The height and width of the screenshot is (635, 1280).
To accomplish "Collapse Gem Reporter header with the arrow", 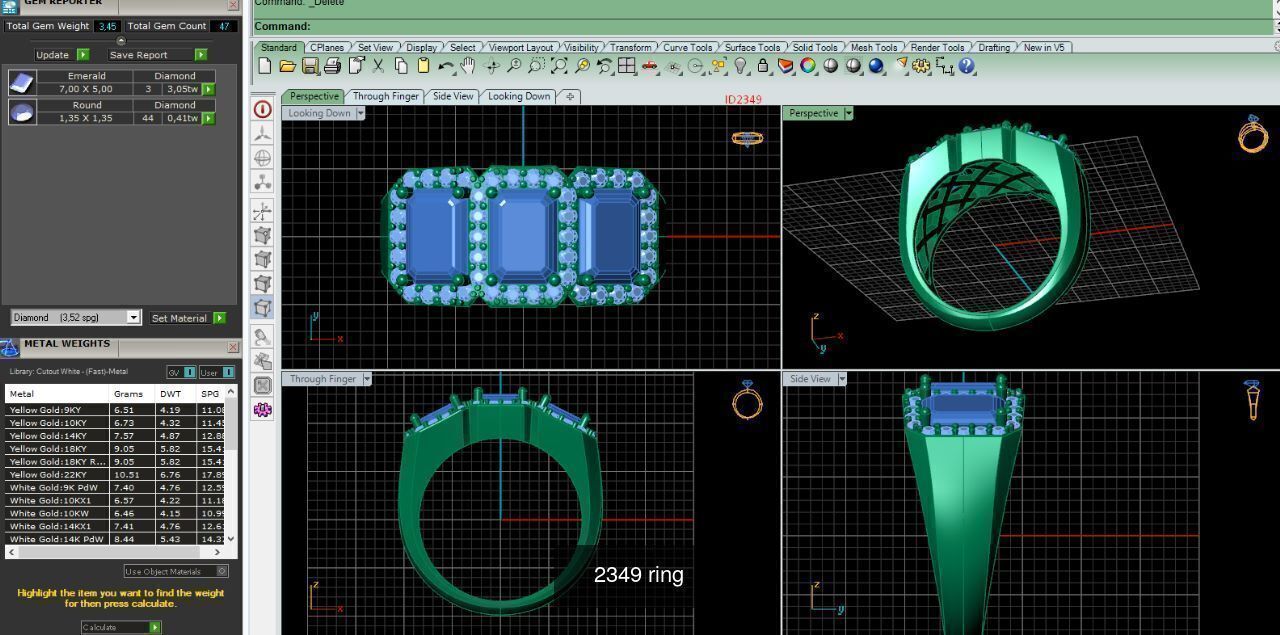I will pyautogui.click(x=121, y=41).
